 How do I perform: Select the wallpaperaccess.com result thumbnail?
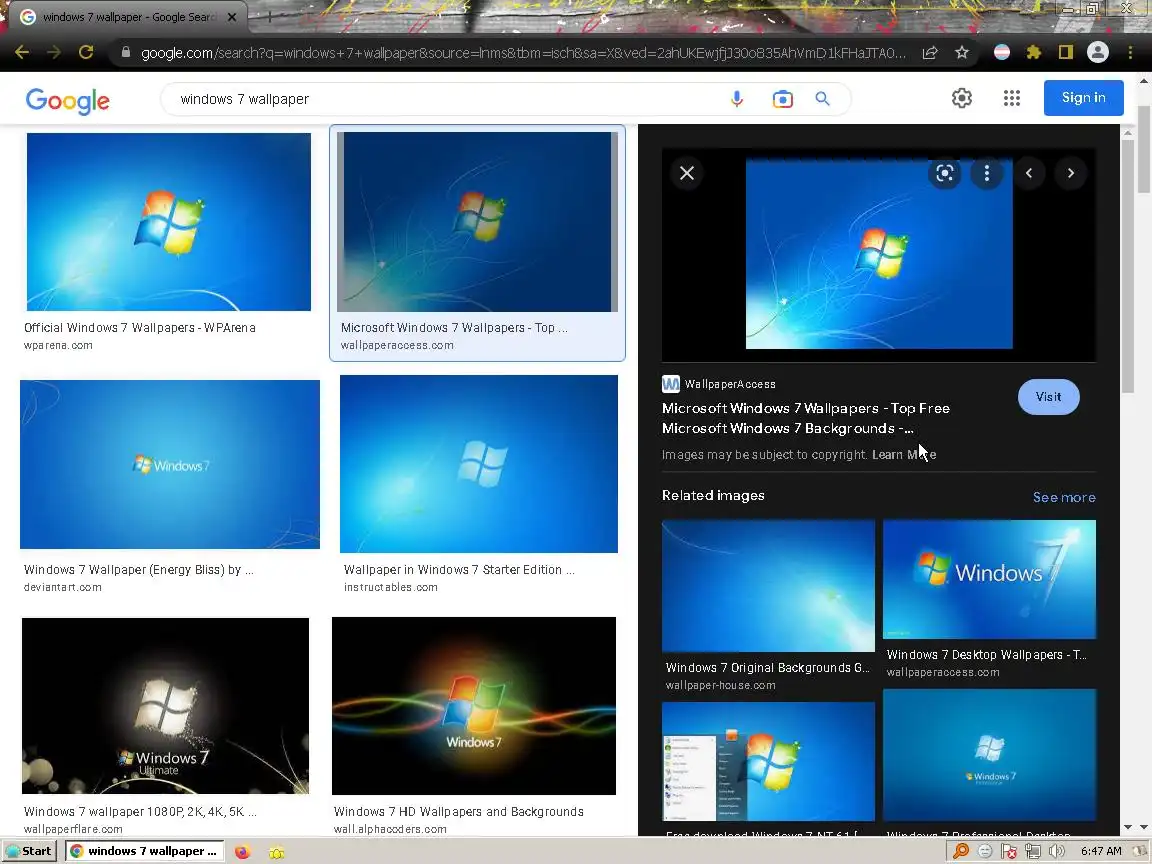(x=478, y=222)
